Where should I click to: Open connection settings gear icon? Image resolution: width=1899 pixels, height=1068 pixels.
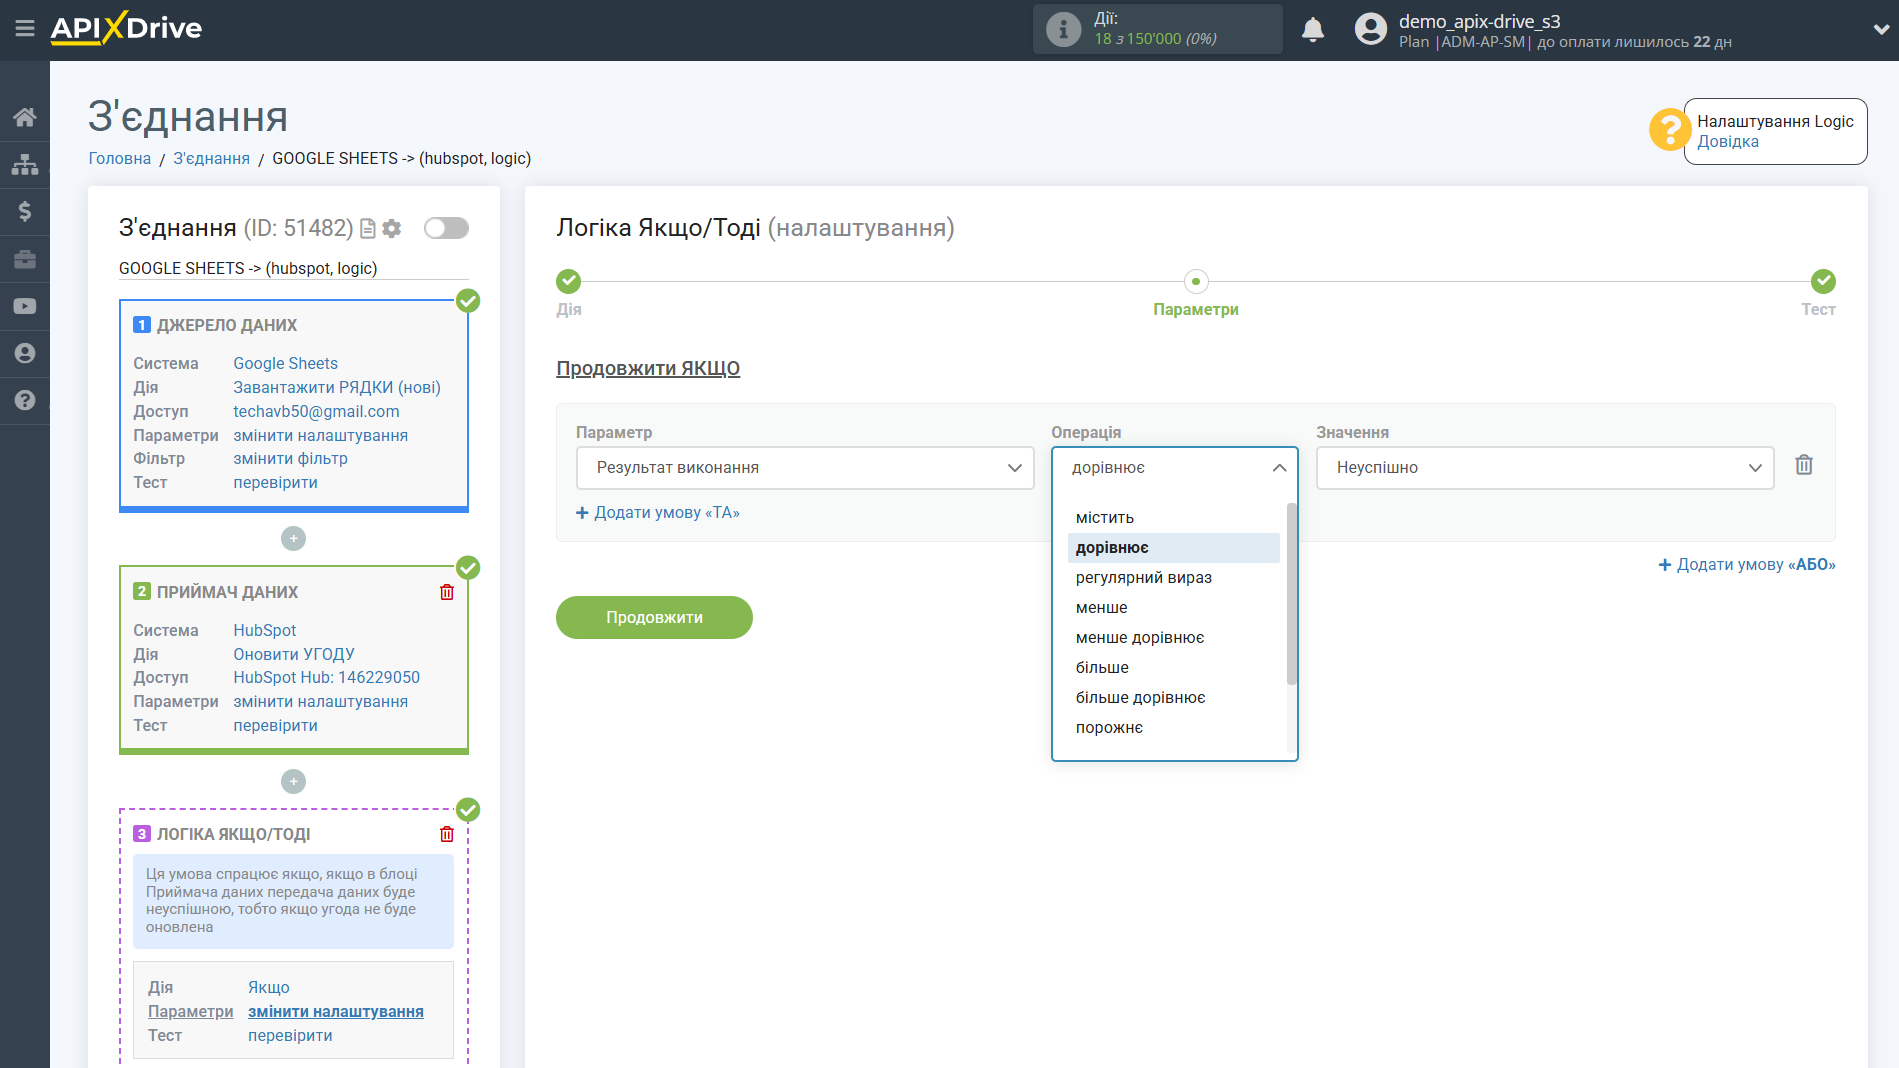click(x=392, y=228)
